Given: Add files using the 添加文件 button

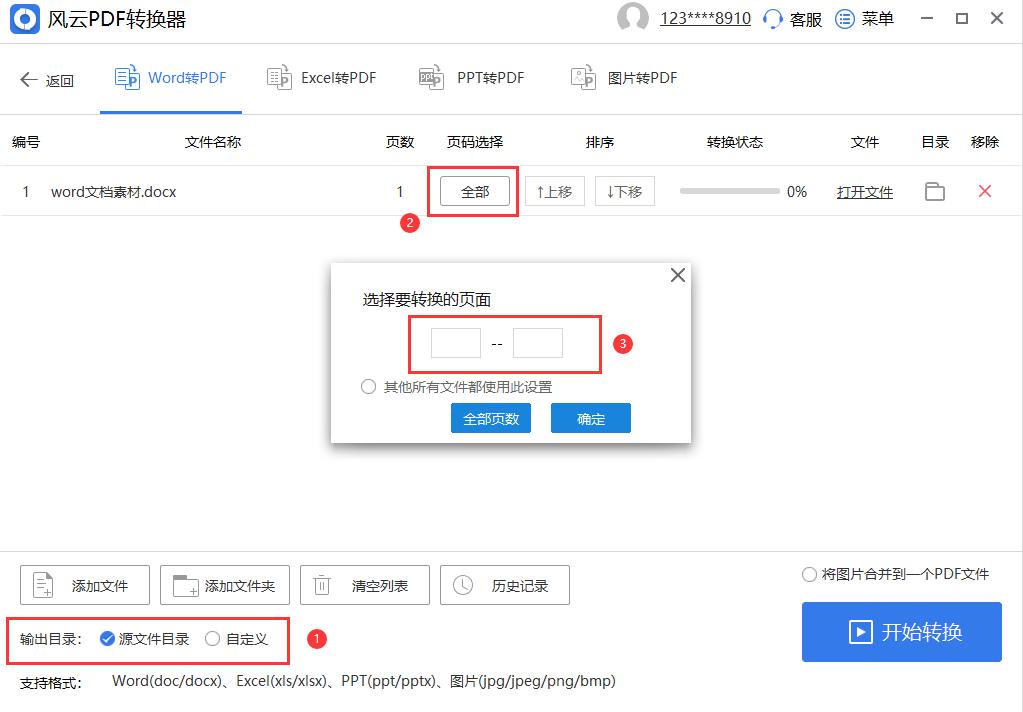Looking at the screenshot, I should click(x=84, y=585).
